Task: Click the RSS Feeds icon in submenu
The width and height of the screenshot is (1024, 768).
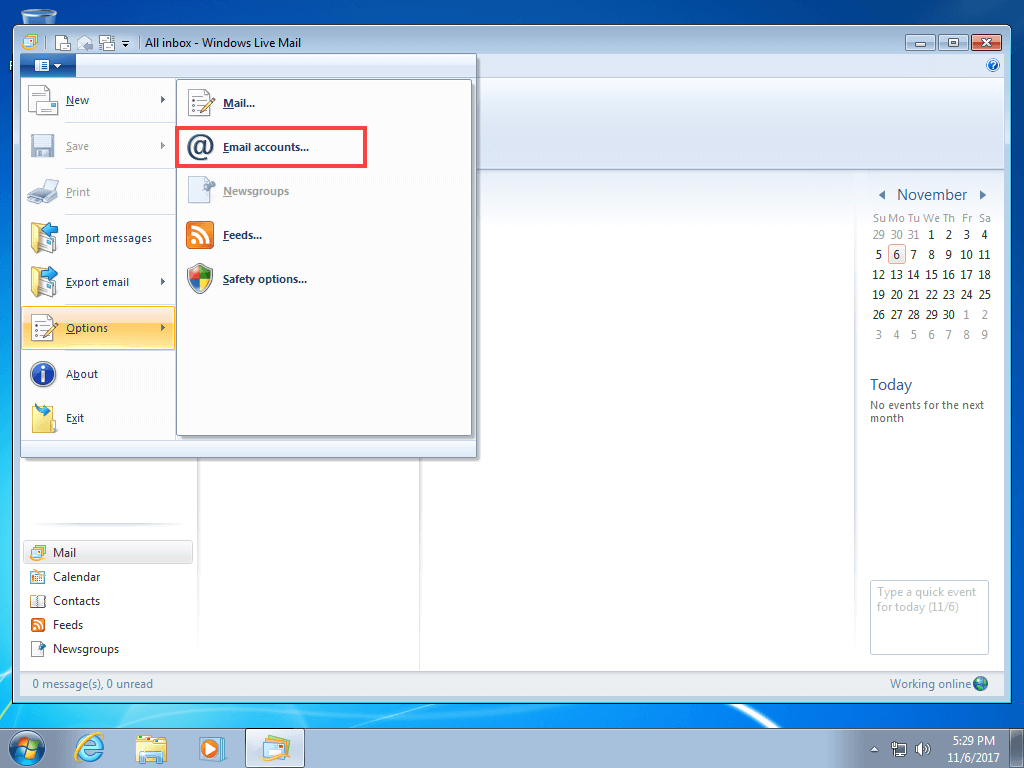Action: point(200,235)
